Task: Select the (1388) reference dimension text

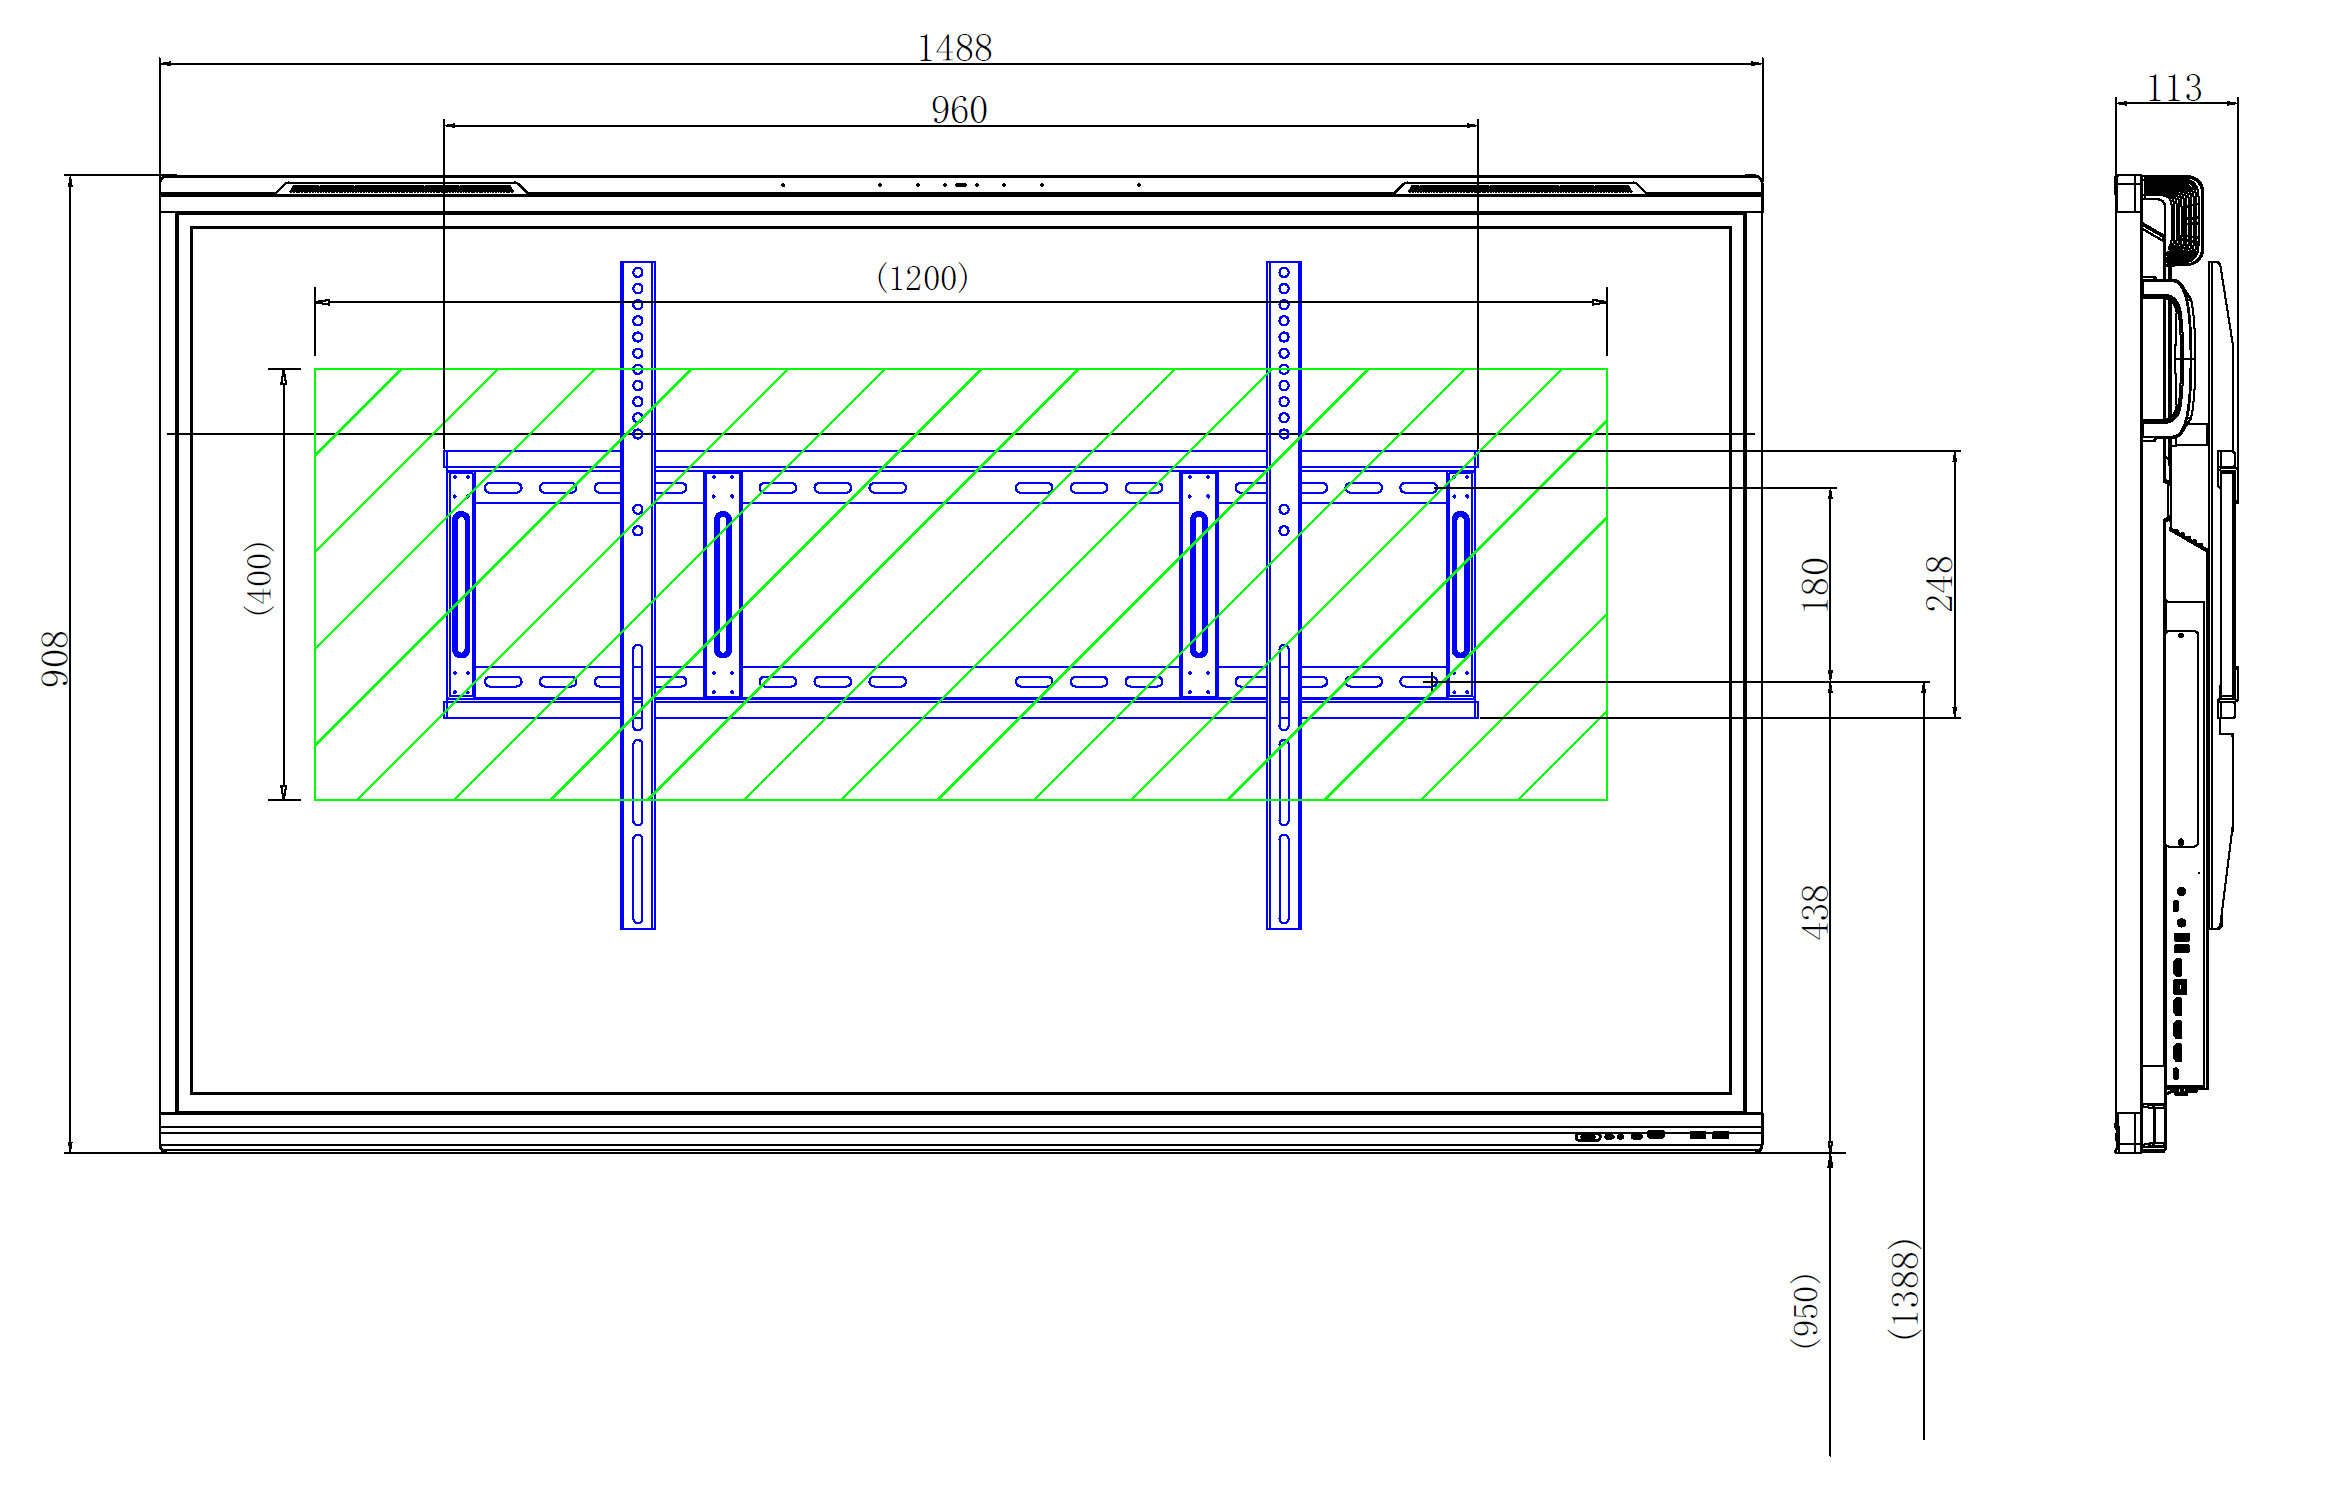Action: [x=1904, y=1288]
